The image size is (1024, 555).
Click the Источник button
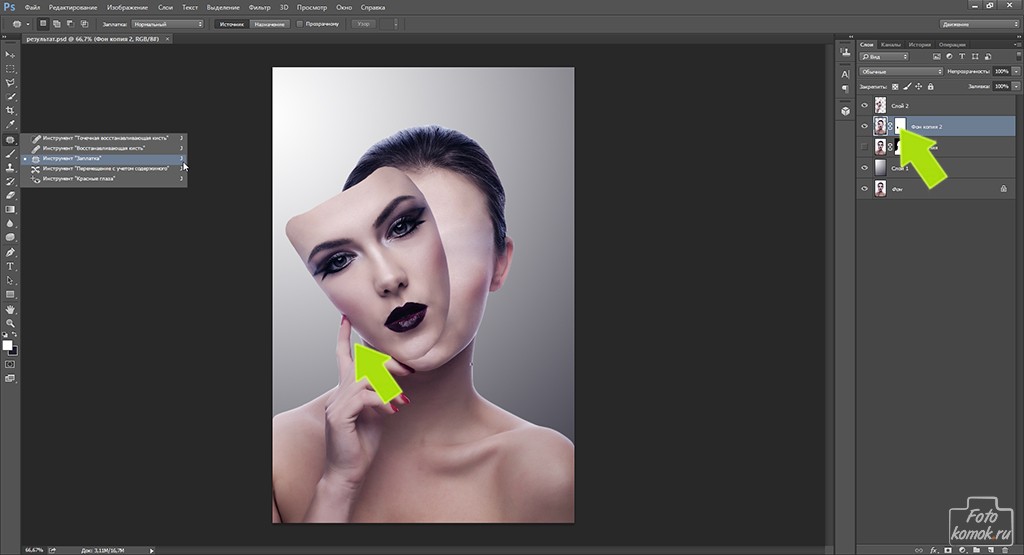(x=232, y=24)
